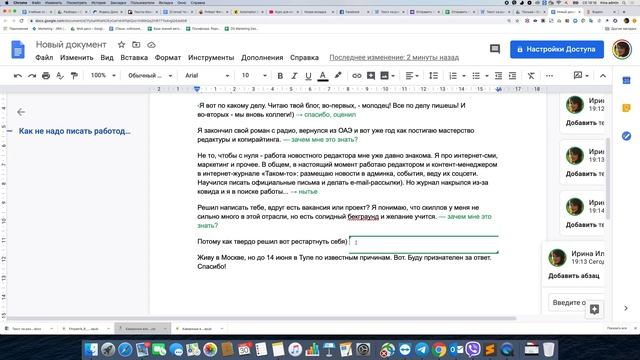The image size is (640, 360).
Task: Open the font size 10 dropdown
Action: click(x=254, y=76)
